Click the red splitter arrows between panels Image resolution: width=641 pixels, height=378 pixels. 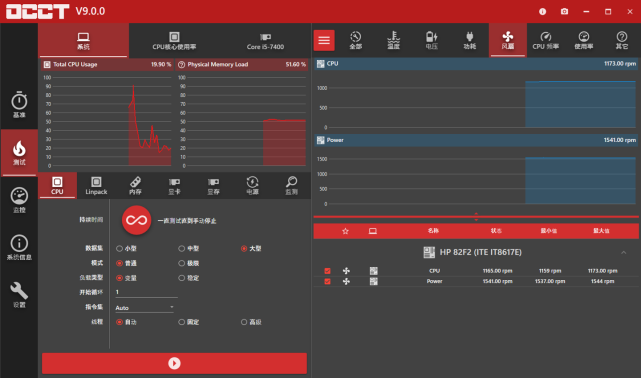tap(476, 217)
